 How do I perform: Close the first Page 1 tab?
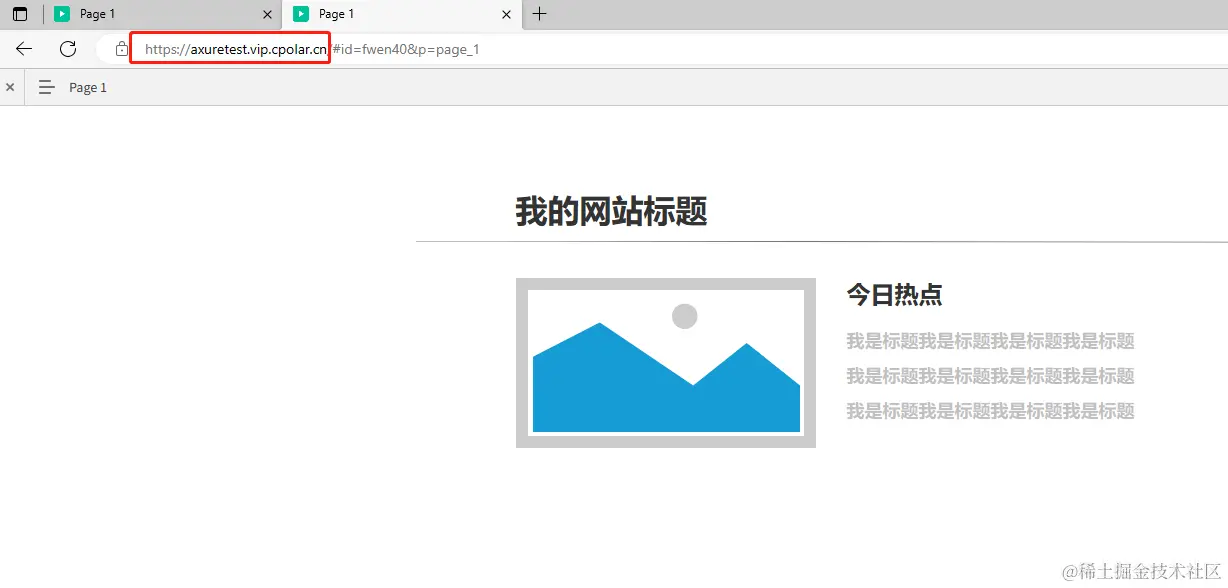pos(267,14)
